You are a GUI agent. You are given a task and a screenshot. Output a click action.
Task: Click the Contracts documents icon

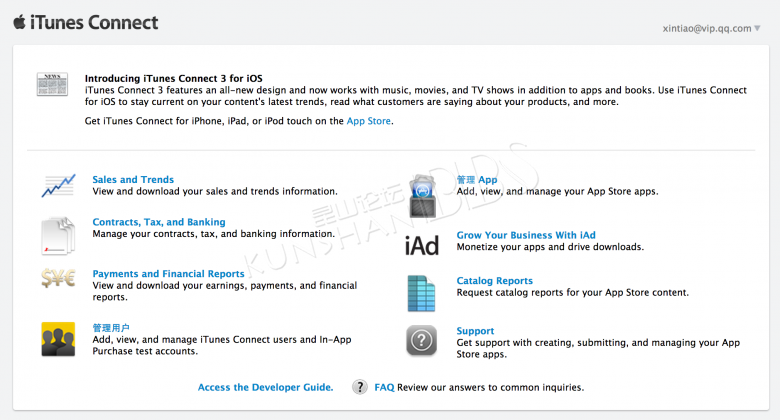[58, 236]
